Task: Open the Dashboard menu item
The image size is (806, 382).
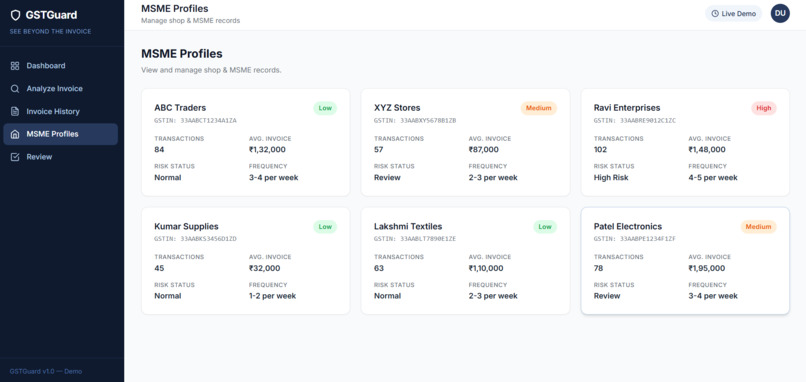Action: [61, 66]
